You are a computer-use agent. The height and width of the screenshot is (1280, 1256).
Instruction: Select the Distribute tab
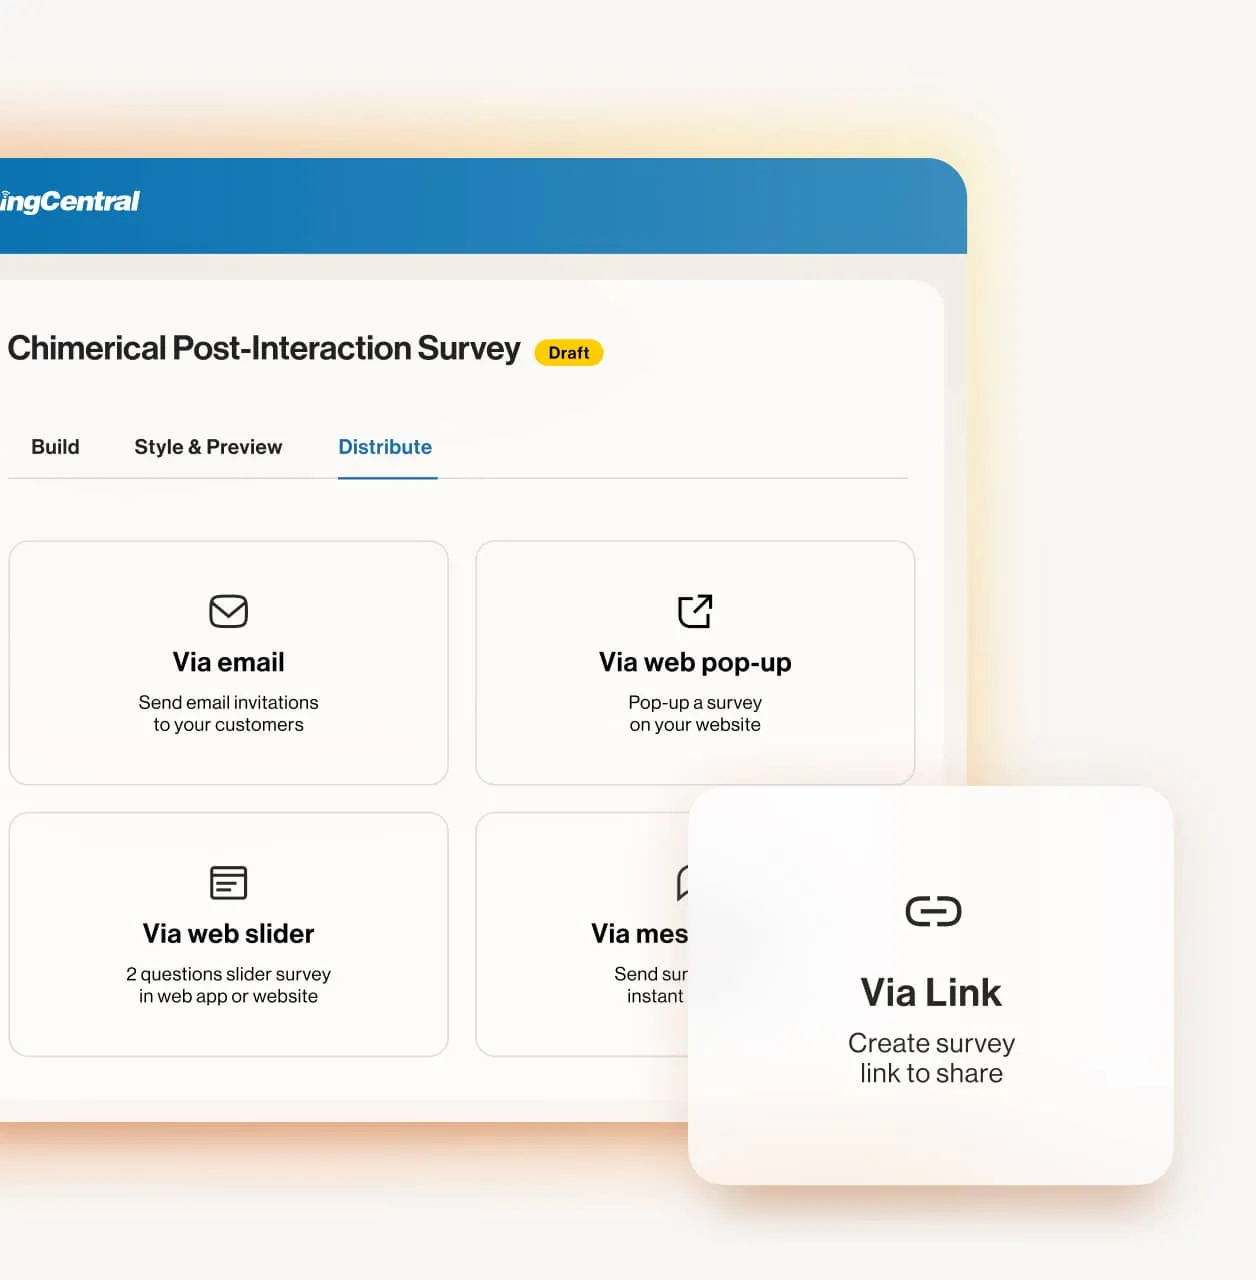coord(385,447)
